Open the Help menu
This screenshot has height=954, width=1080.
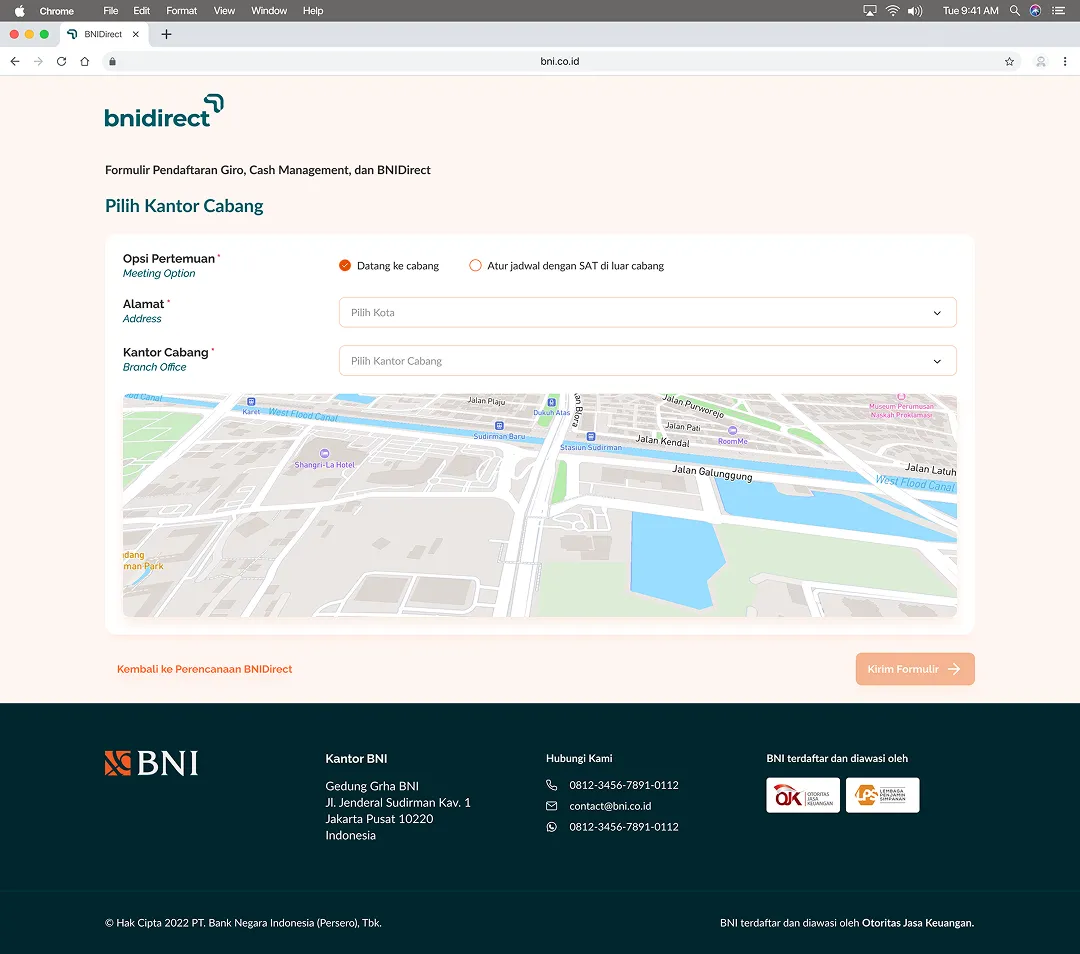pos(313,10)
